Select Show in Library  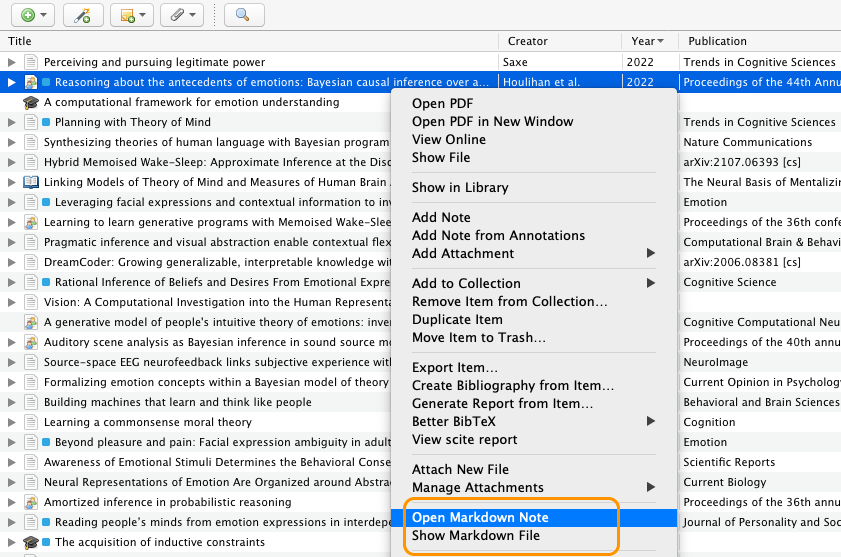coord(534,187)
